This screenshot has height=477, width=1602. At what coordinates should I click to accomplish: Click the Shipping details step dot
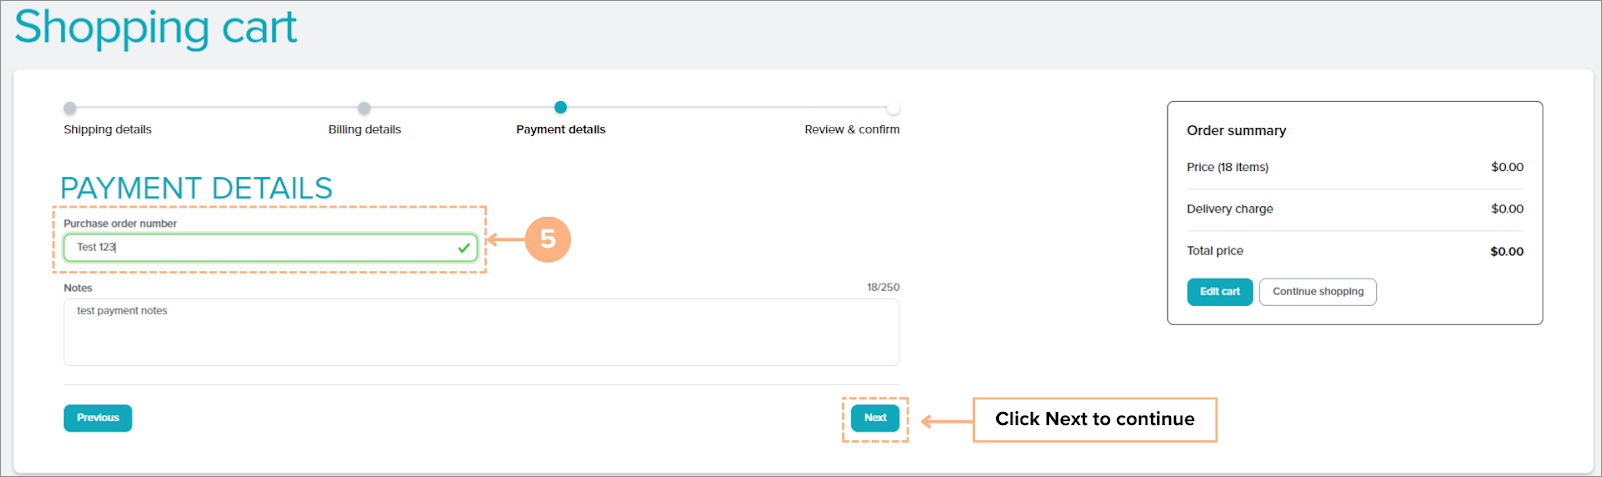click(x=70, y=108)
